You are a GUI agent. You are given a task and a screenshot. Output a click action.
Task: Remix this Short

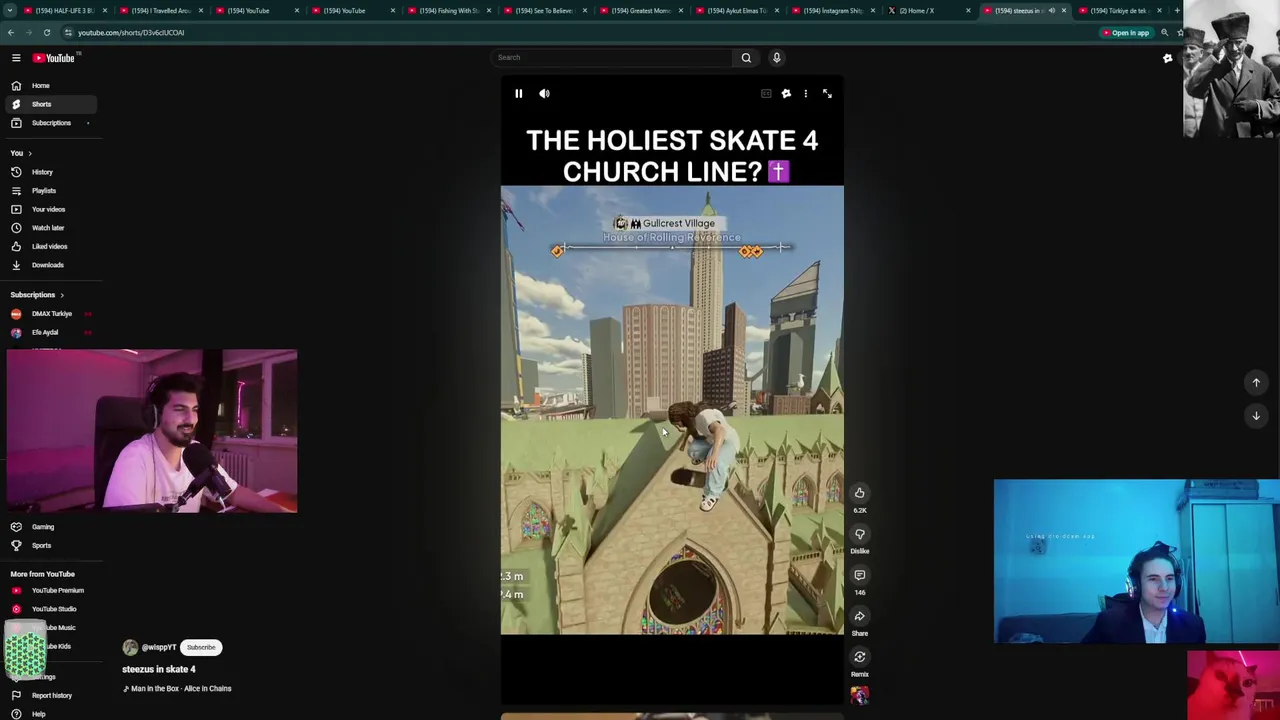(859, 657)
